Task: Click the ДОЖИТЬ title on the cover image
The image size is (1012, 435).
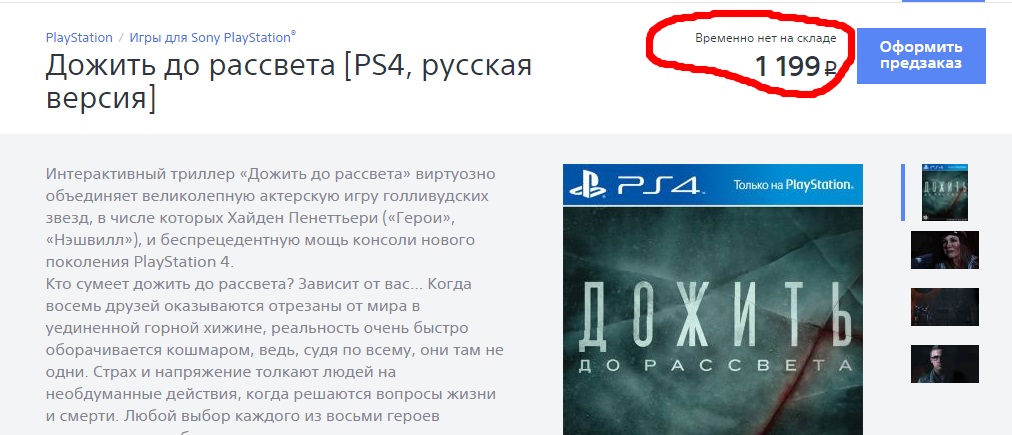Action: (x=714, y=316)
